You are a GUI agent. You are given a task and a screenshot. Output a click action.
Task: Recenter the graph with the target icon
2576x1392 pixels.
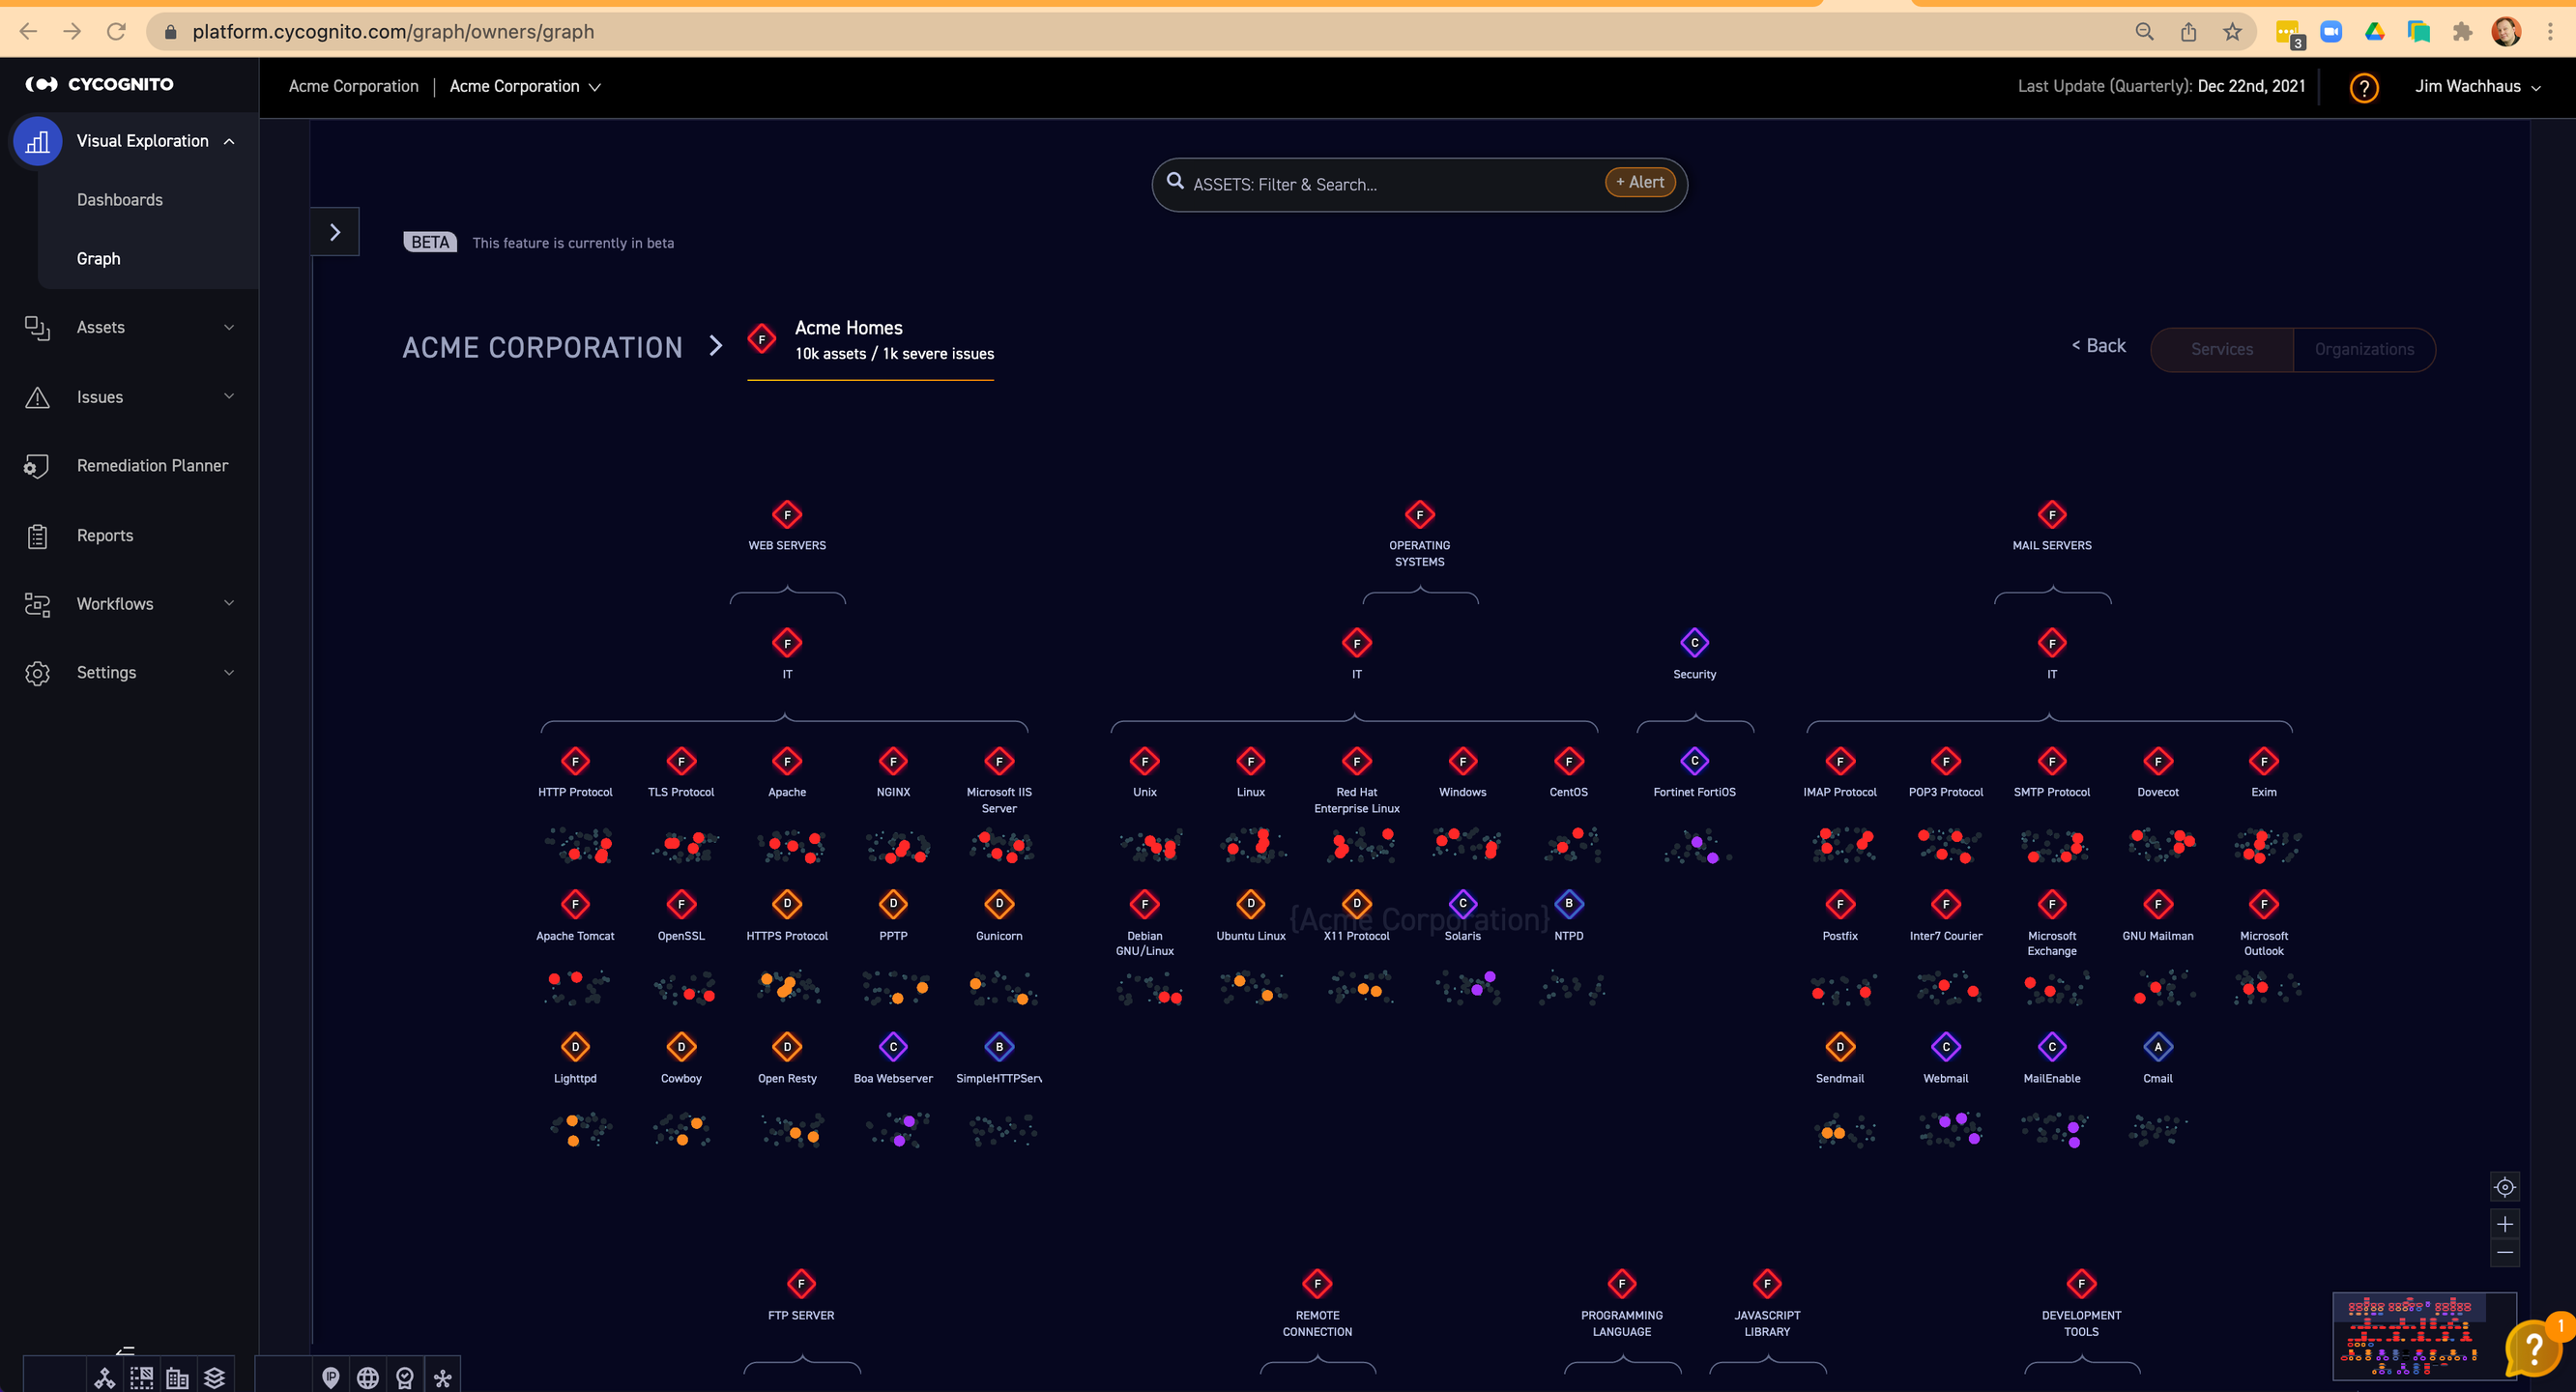point(2504,1187)
